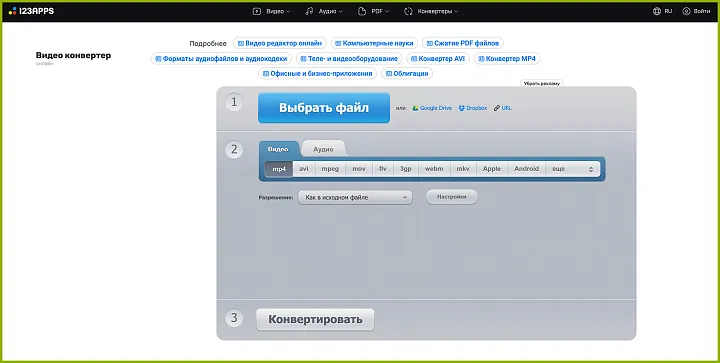Screen dimensions: 720x363
Task: Switch to the Видео tab
Action: 278,149
